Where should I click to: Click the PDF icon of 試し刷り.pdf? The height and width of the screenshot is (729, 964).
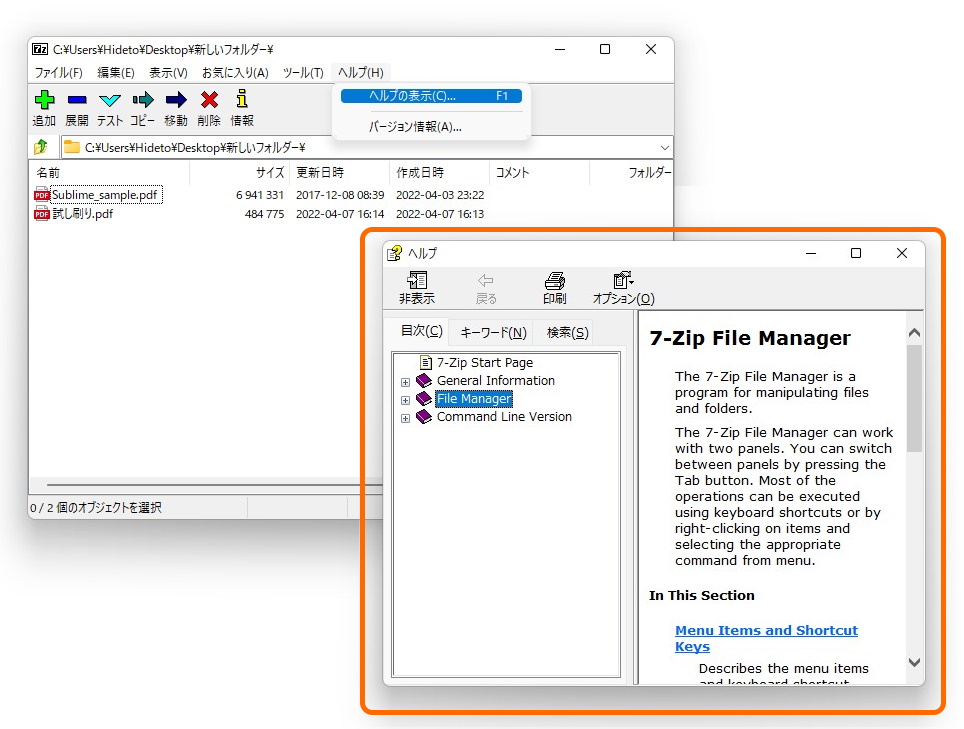pos(42,214)
